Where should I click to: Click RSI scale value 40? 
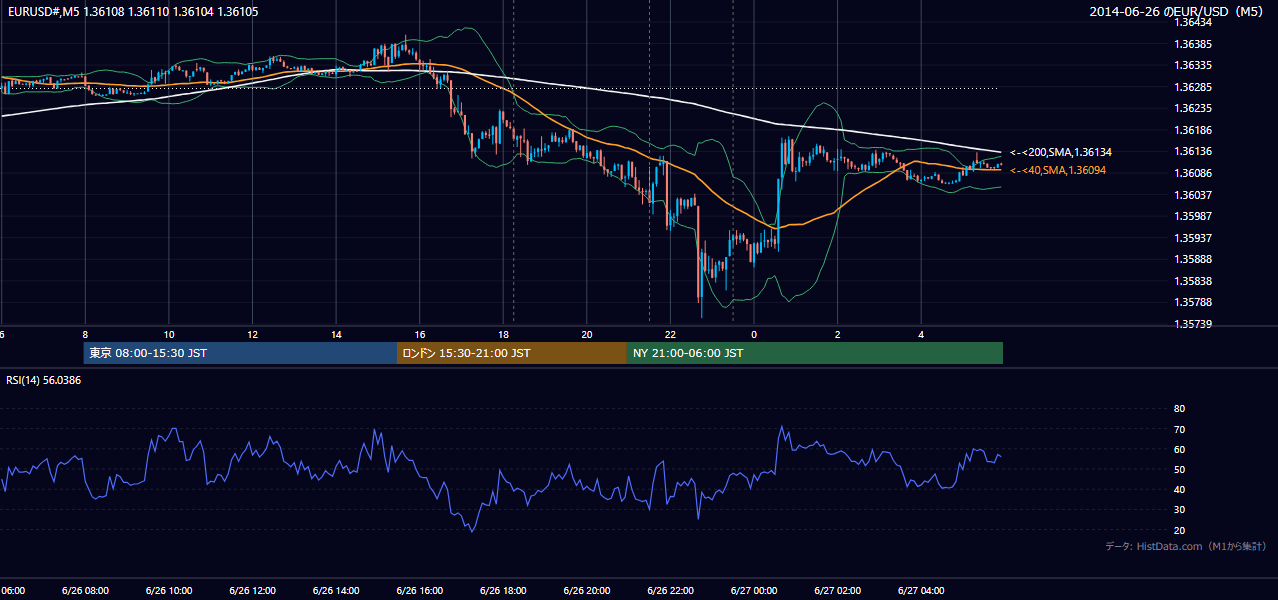click(1179, 489)
